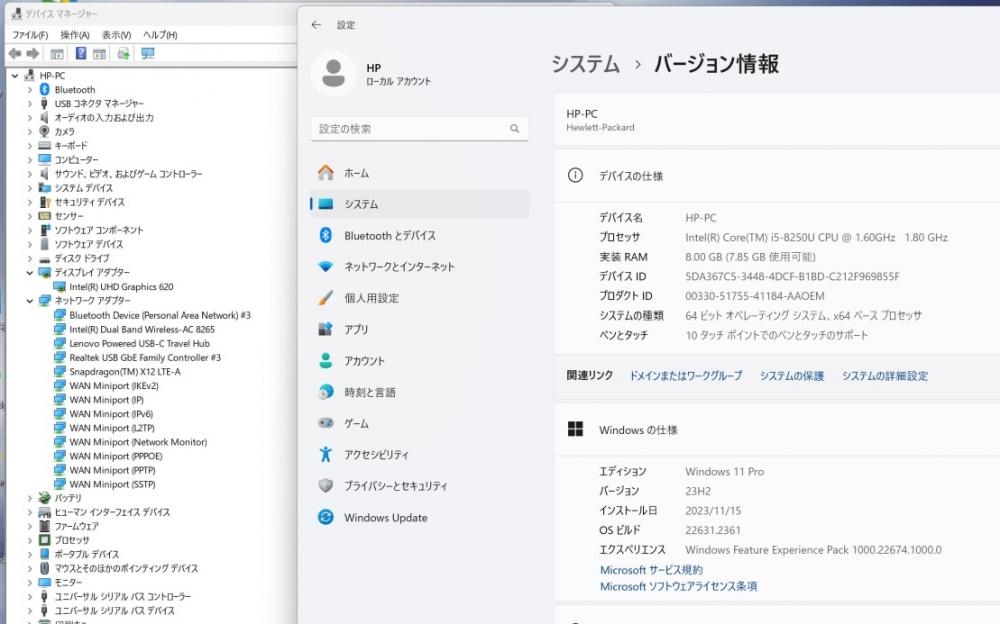Click the monitor scan-hardware toolbar icon
Screen dimensions: 1000x624
[x=148, y=54]
